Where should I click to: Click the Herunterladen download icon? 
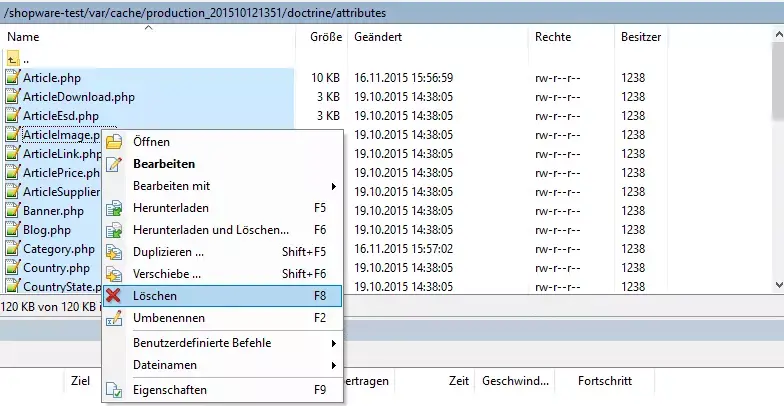tap(115, 208)
